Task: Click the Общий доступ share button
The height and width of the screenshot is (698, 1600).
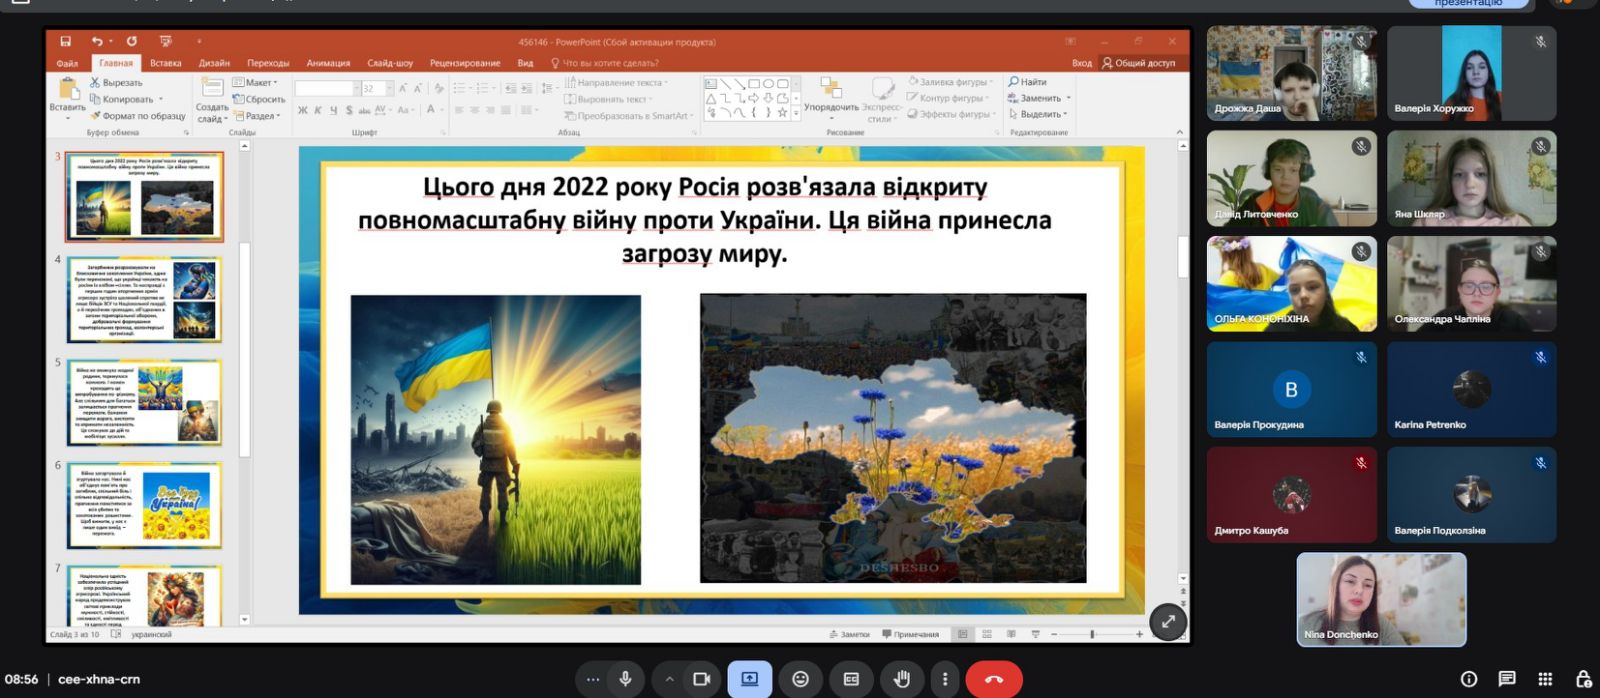Action: pos(1139,63)
